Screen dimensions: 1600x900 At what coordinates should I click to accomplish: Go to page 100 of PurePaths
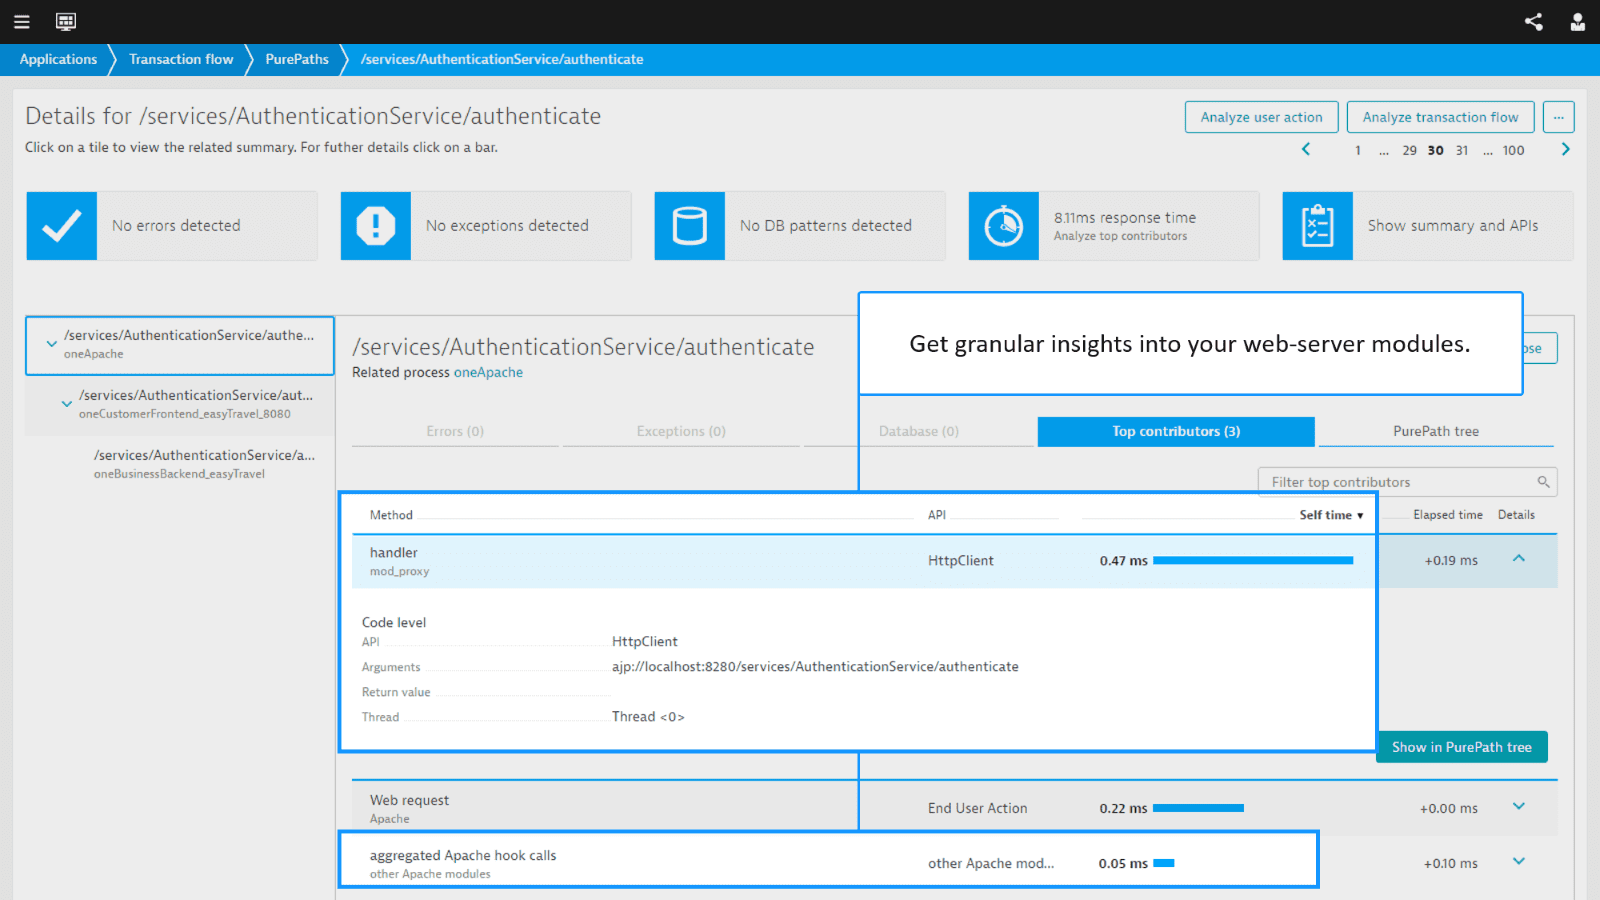pyautogui.click(x=1514, y=150)
